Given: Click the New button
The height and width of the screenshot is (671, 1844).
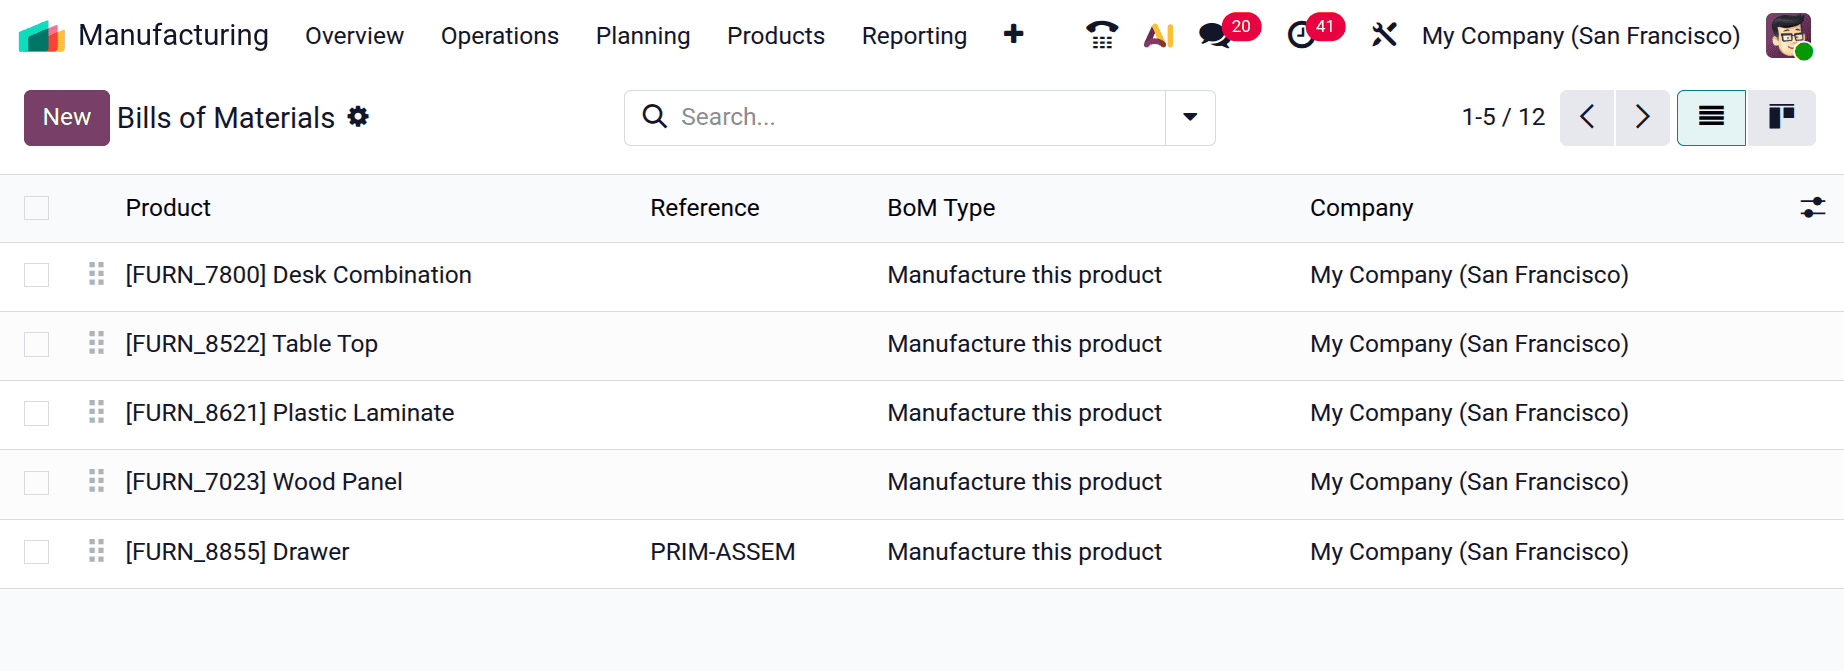Looking at the screenshot, I should 67,118.
